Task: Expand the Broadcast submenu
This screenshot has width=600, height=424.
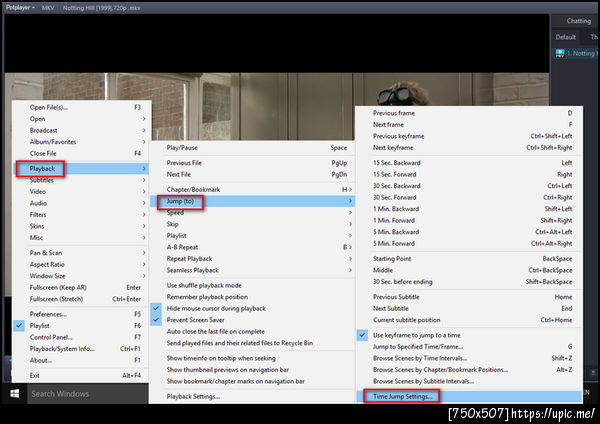Action: [82, 130]
